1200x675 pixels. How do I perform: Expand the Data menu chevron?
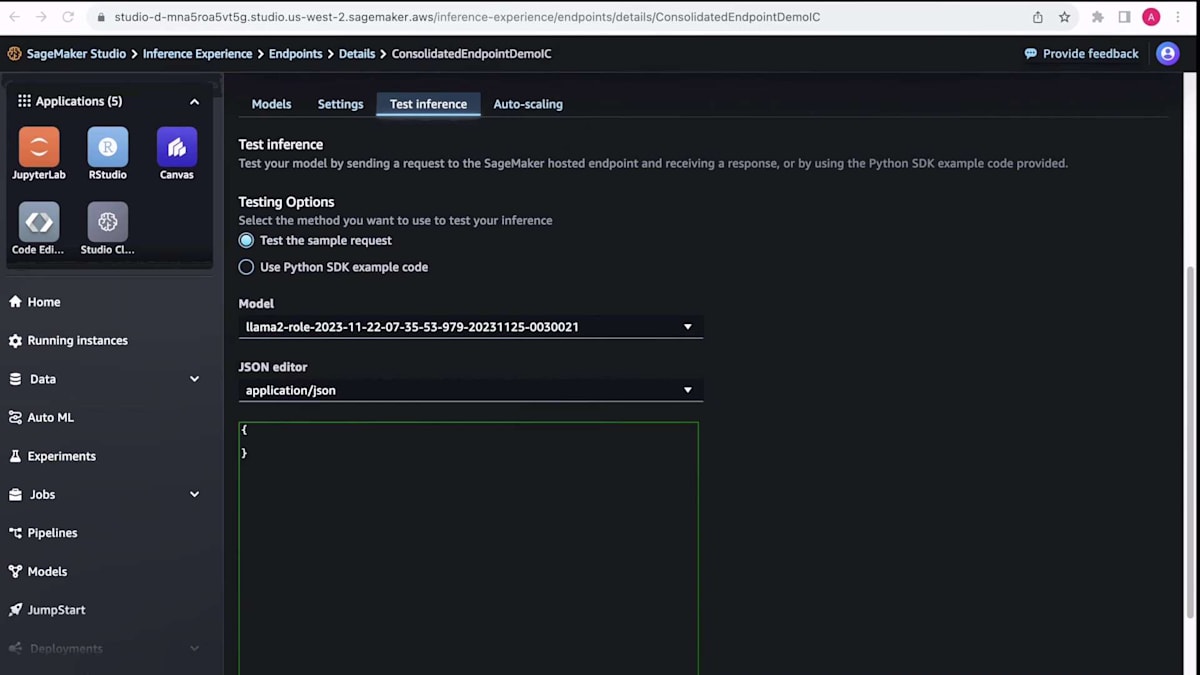click(x=194, y=379)
